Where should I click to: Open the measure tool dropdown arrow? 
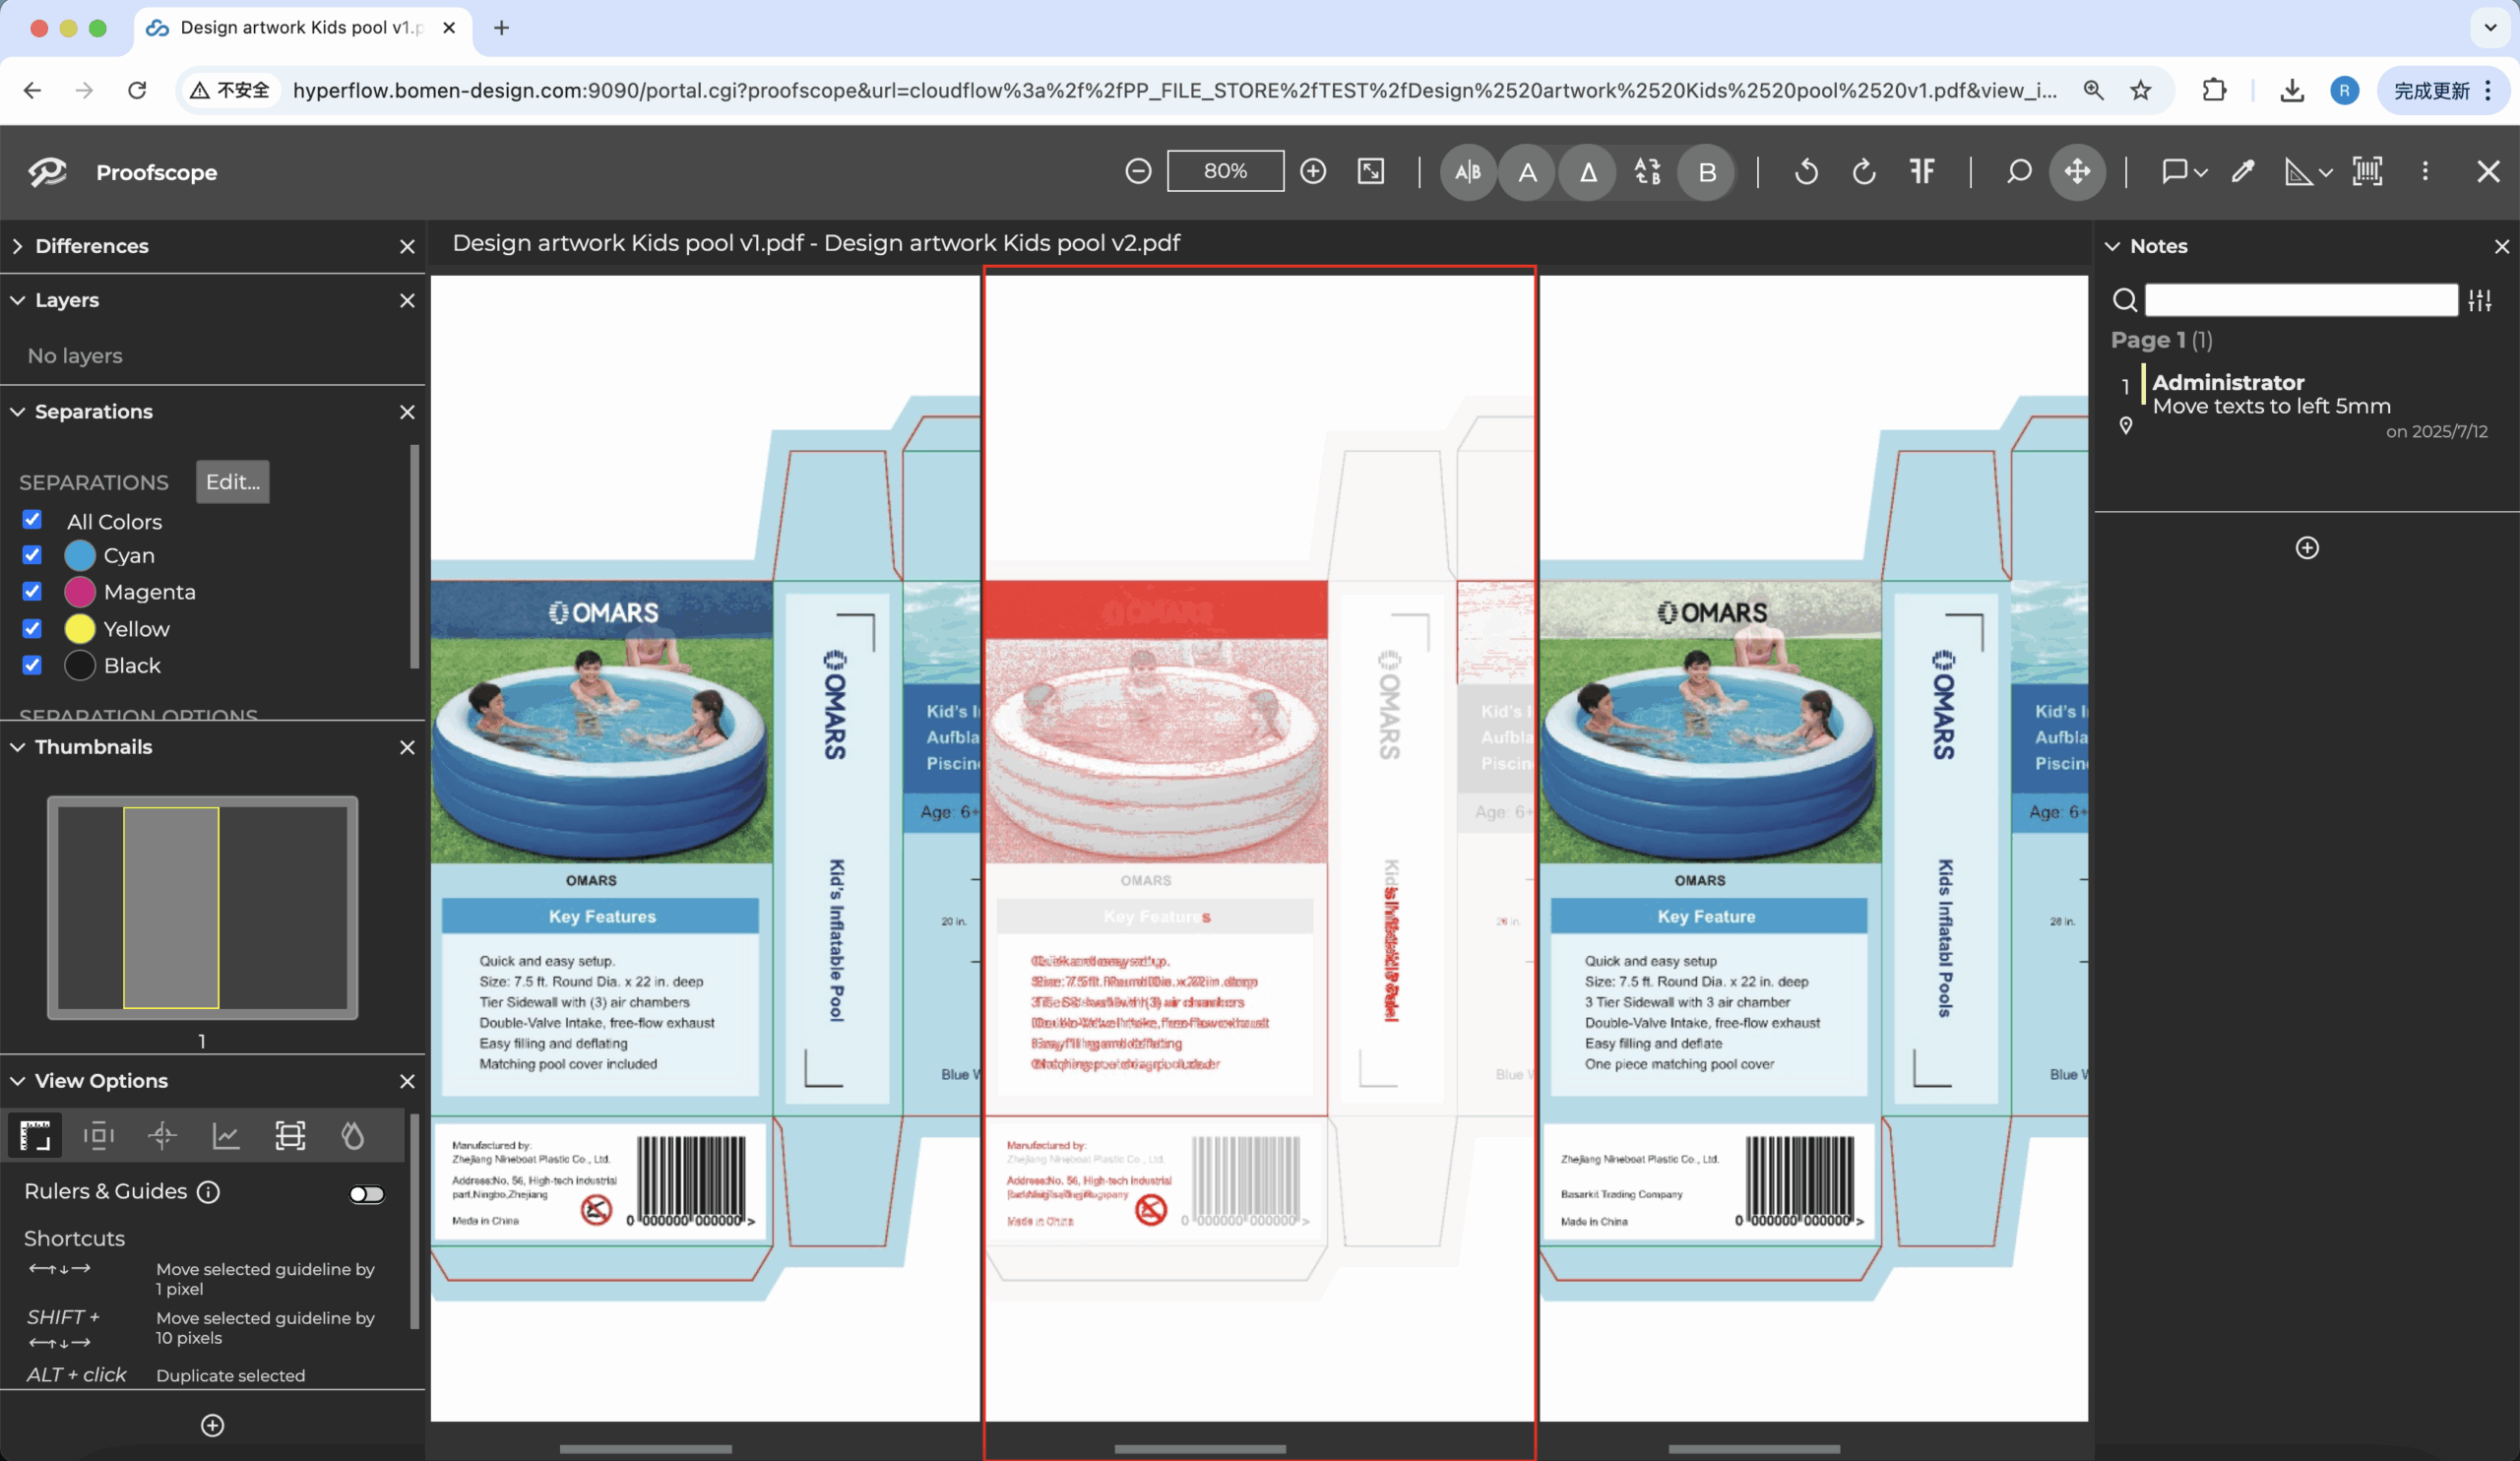click(x=2326, y=173)
